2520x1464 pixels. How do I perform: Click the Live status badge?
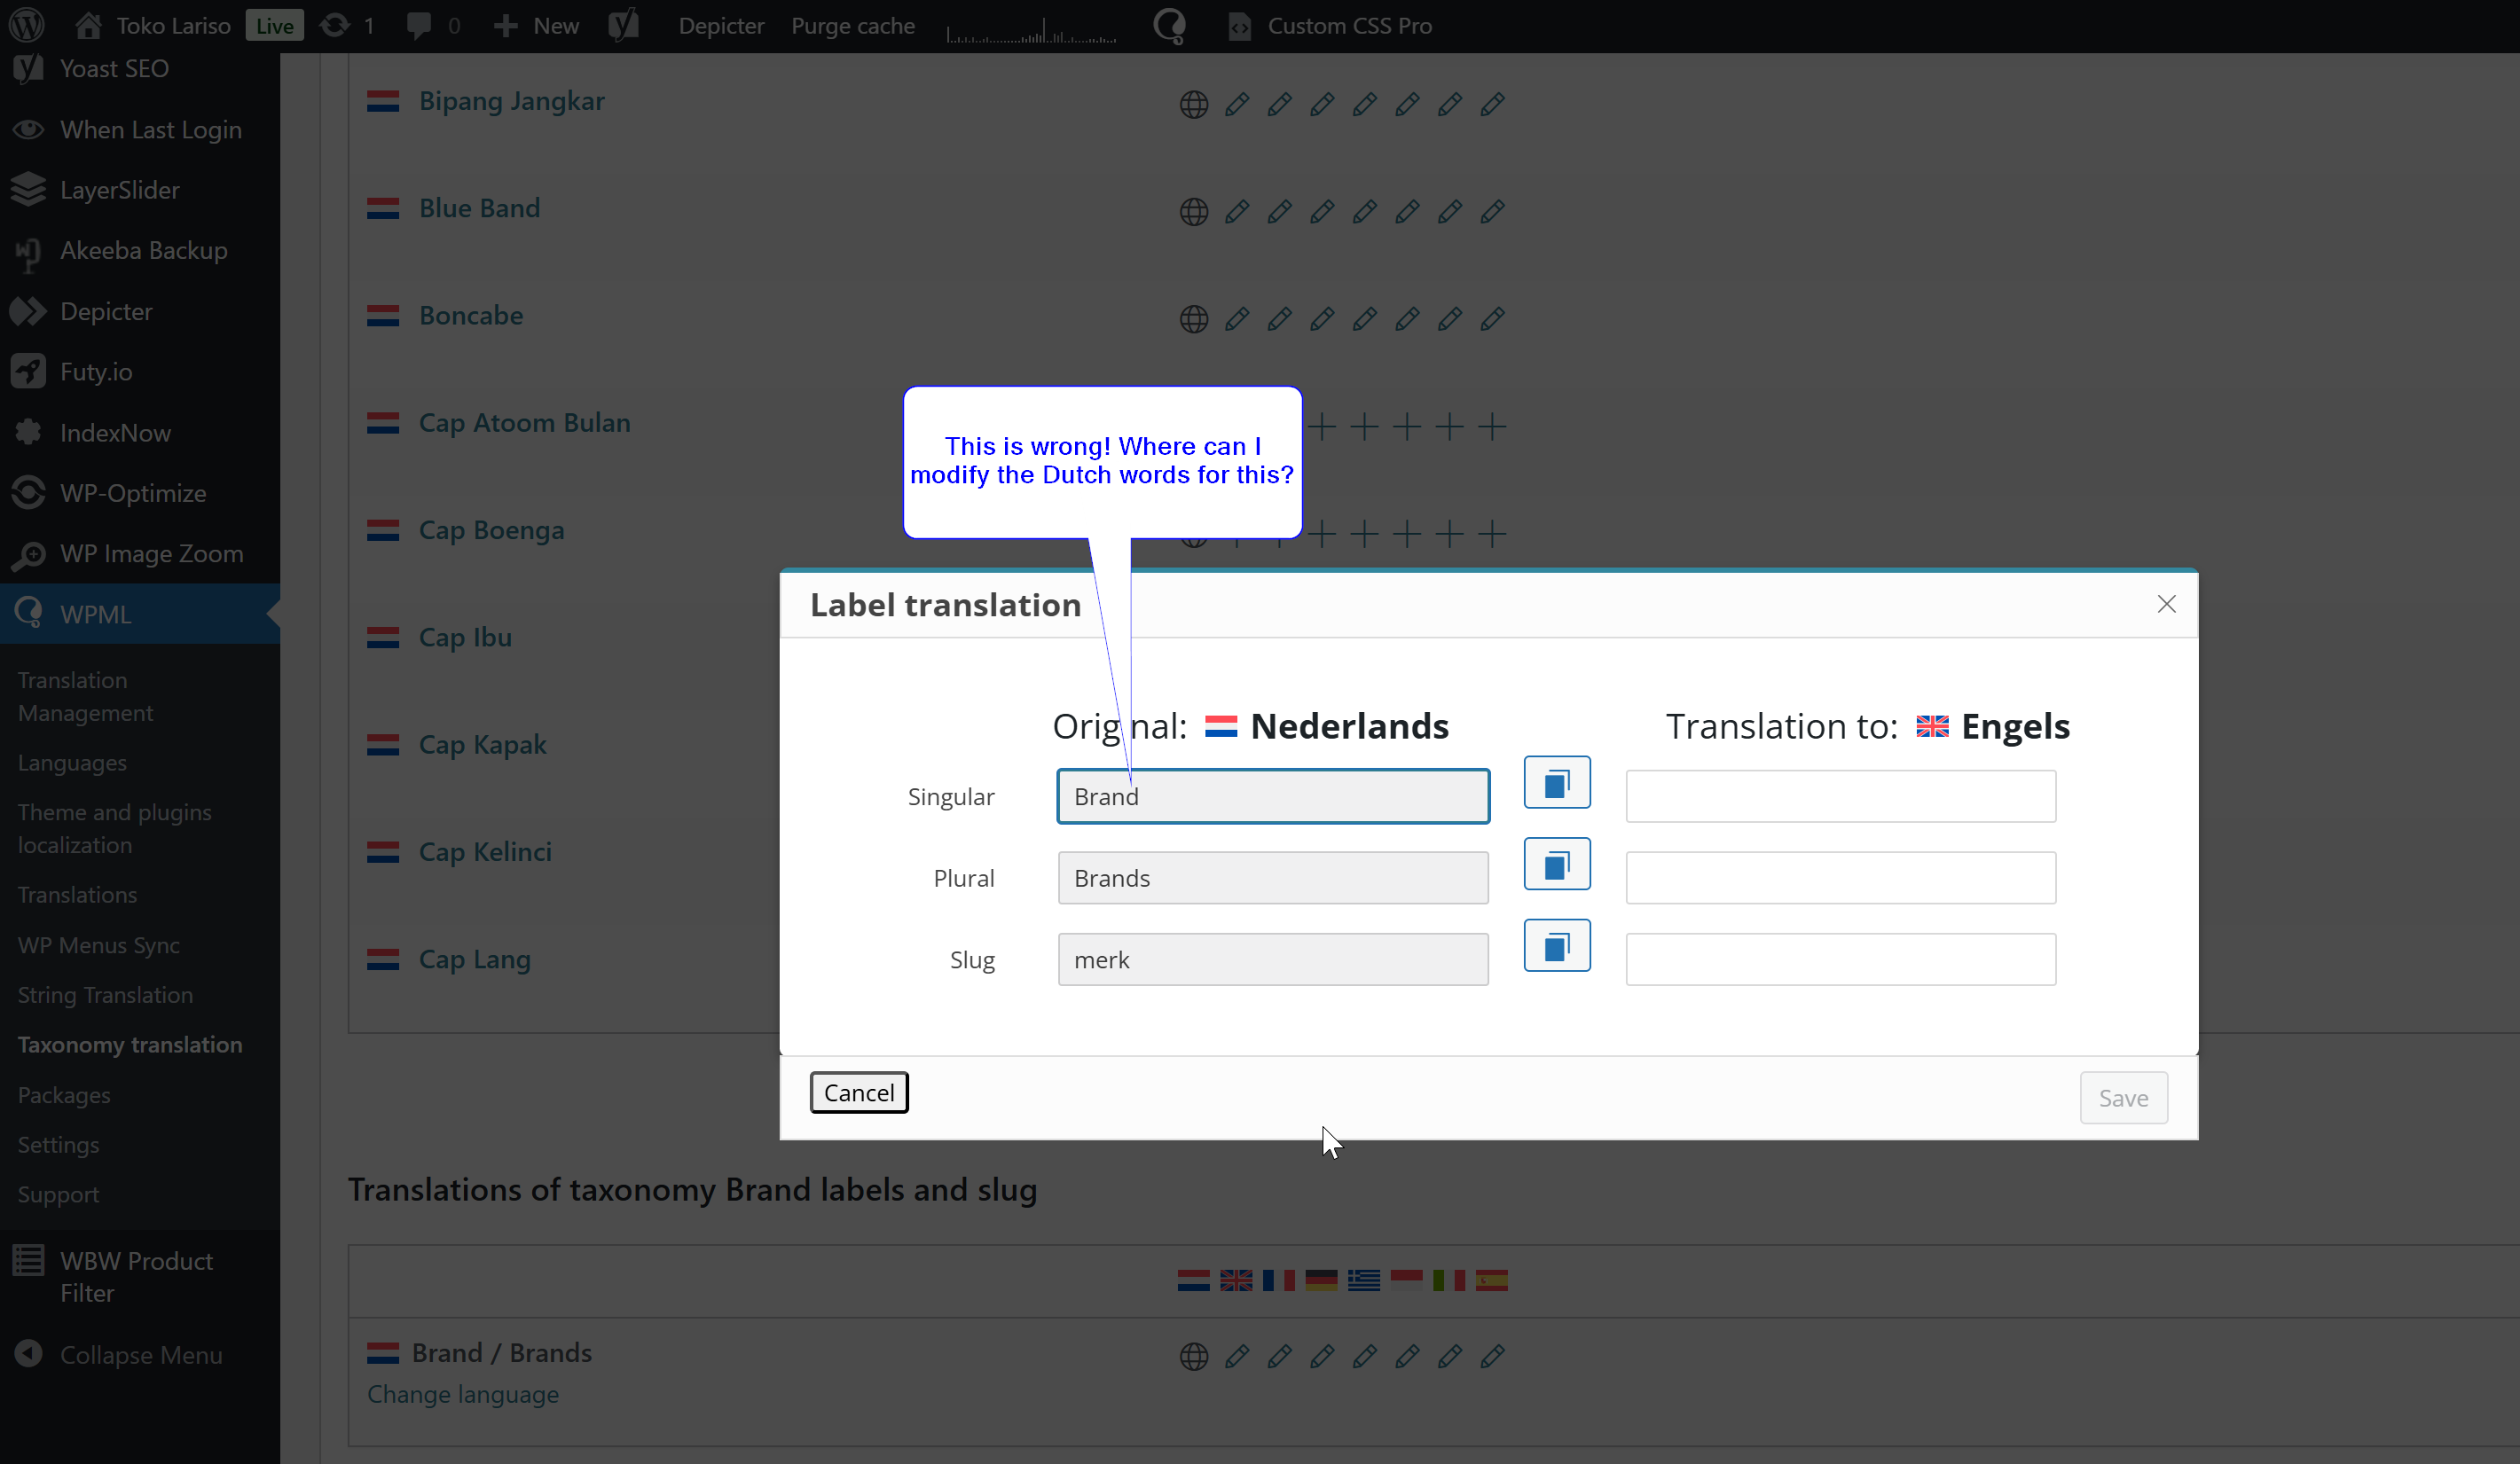point(274,26)
